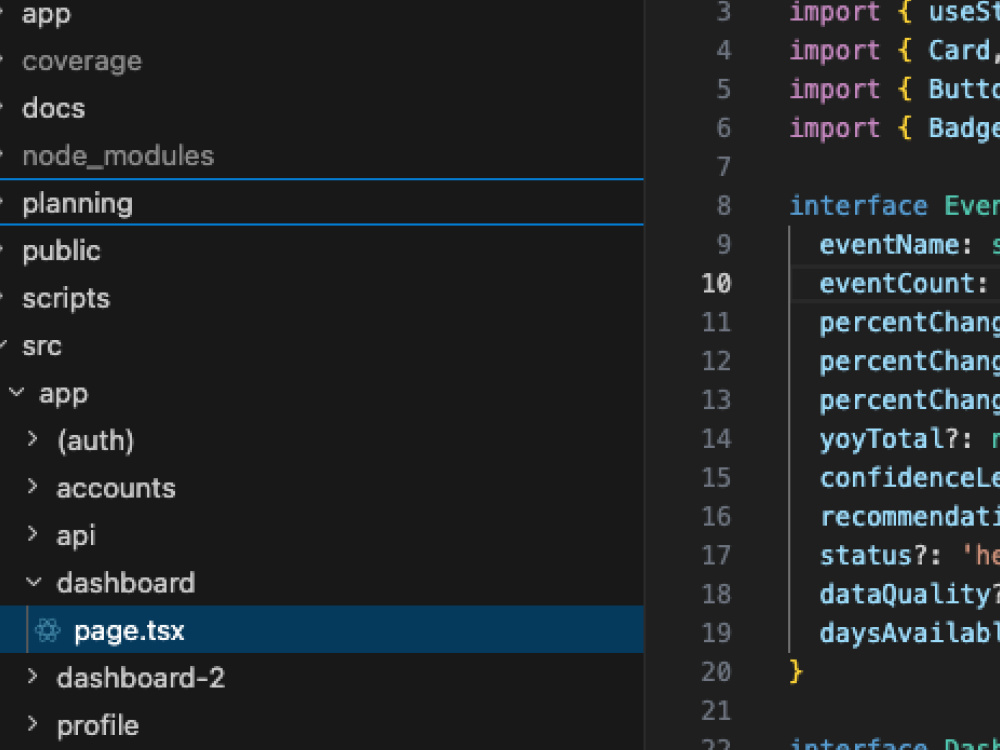Expand the api folder chevron

click(33, 534)
